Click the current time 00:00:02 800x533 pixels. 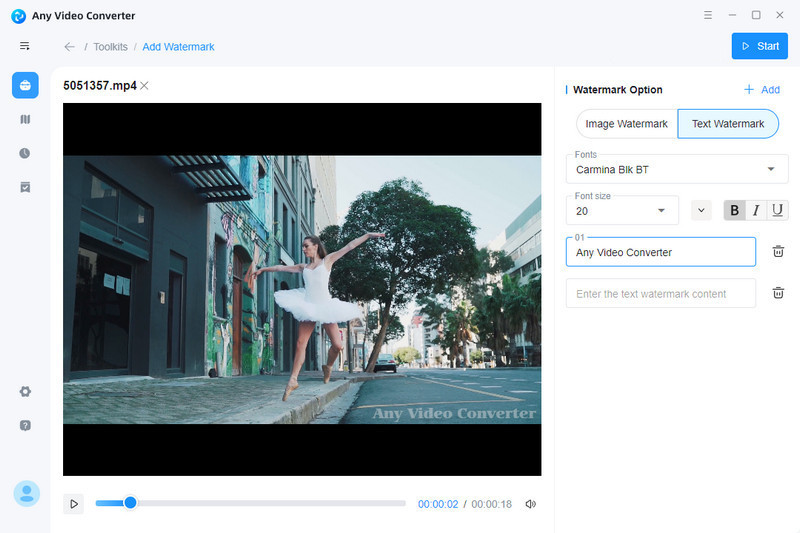438,504
